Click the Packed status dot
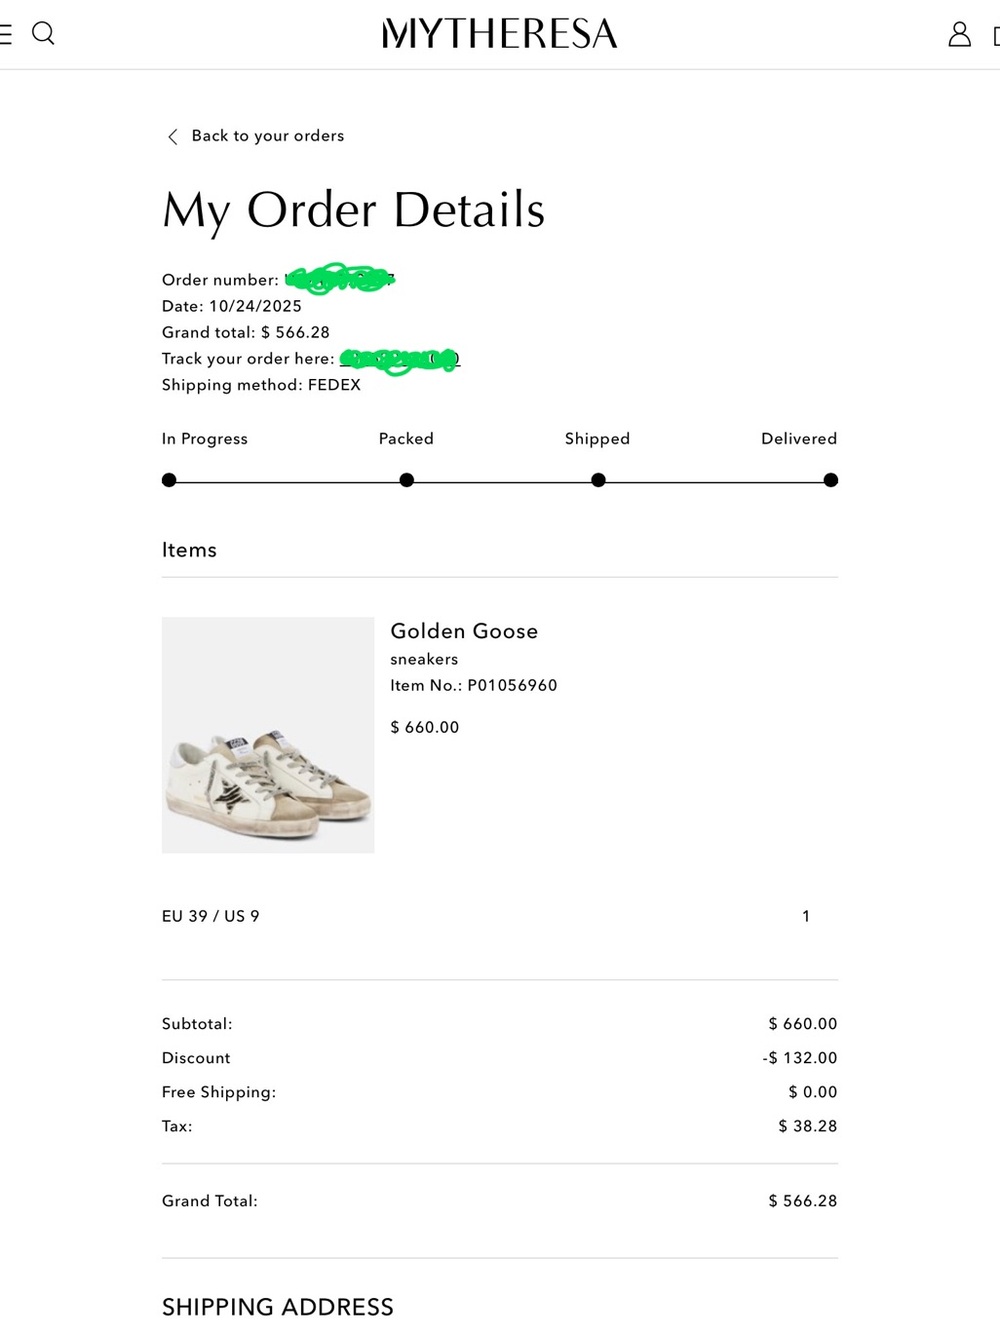This screenshot has height=1333, width=1000. click(x=406, y=480)
